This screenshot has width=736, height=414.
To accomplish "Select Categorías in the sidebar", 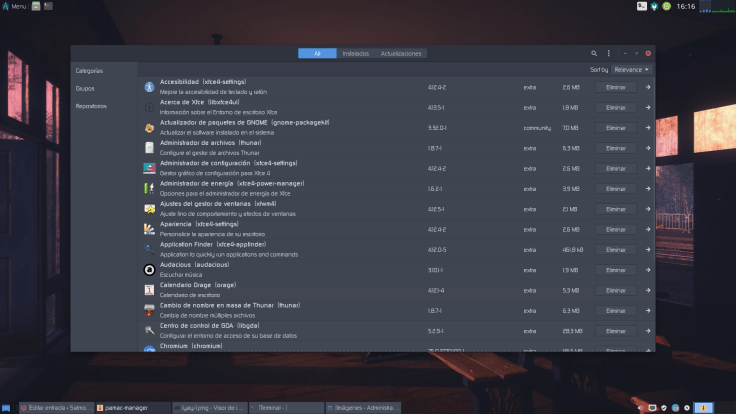I will pyautogui.click(x=89, y=71).
